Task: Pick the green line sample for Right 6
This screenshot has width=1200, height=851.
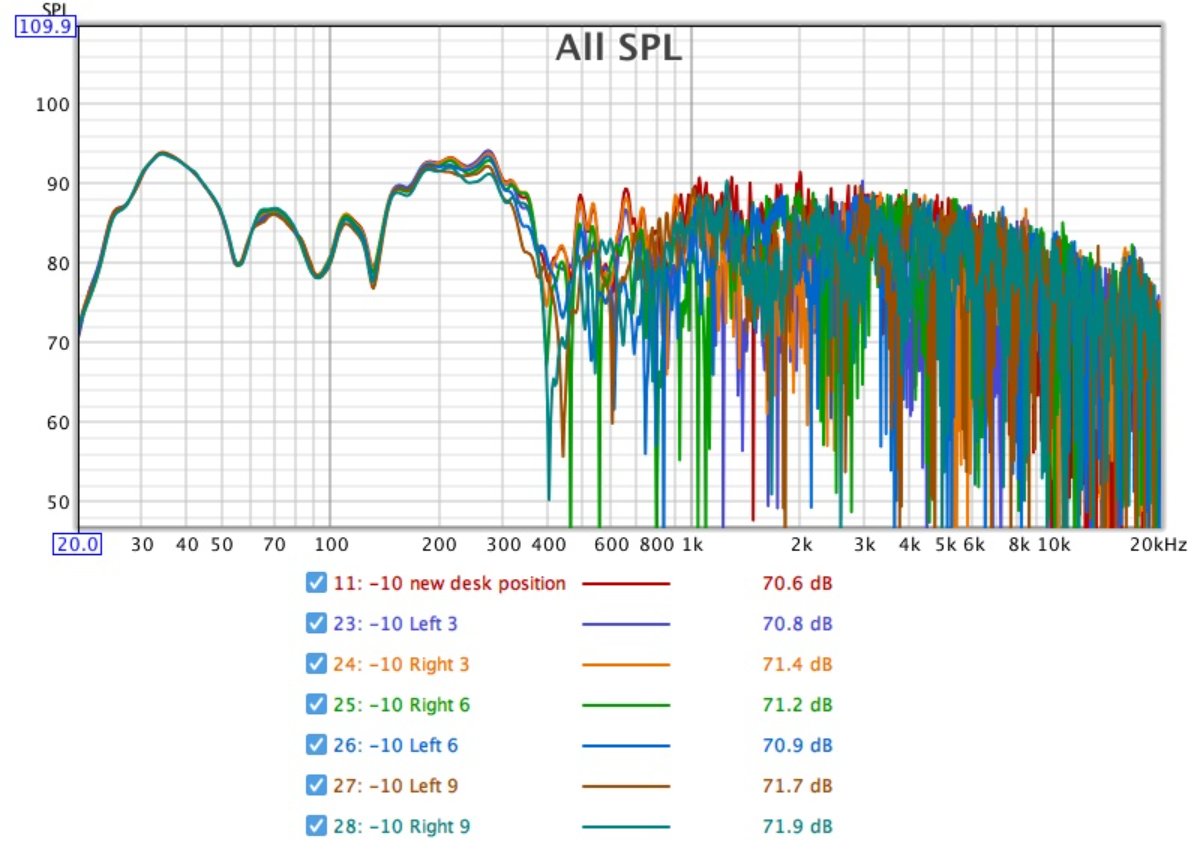Action: 625,705
